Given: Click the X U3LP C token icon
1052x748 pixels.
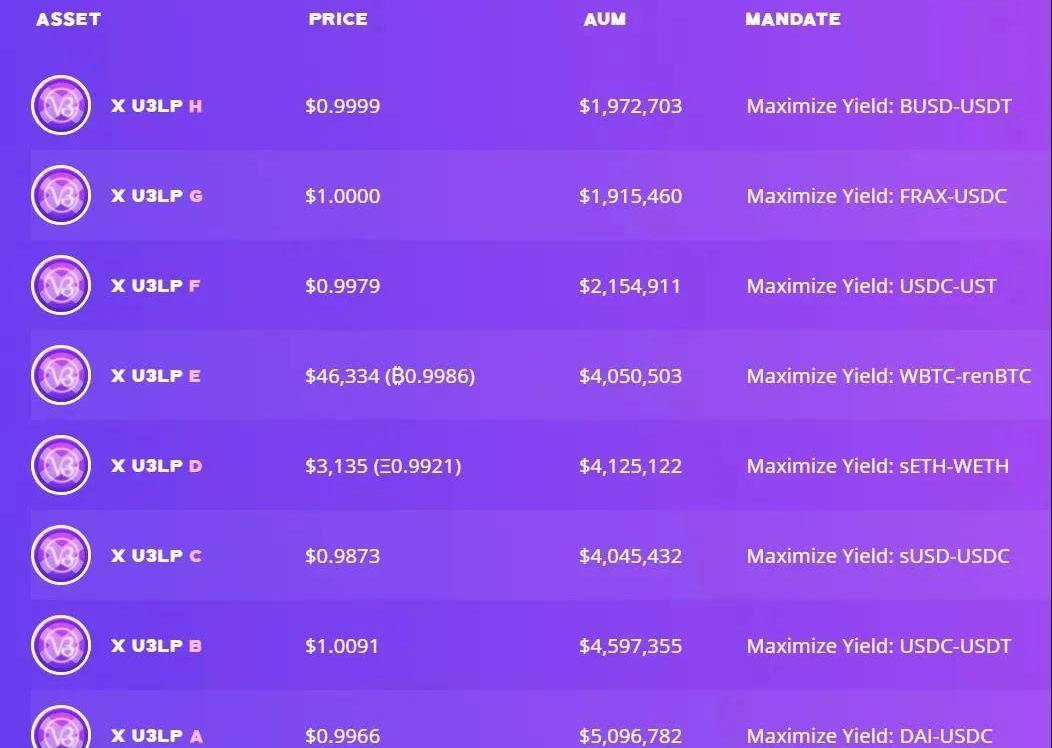Looking at the screenshot, I should pos(61,555).
